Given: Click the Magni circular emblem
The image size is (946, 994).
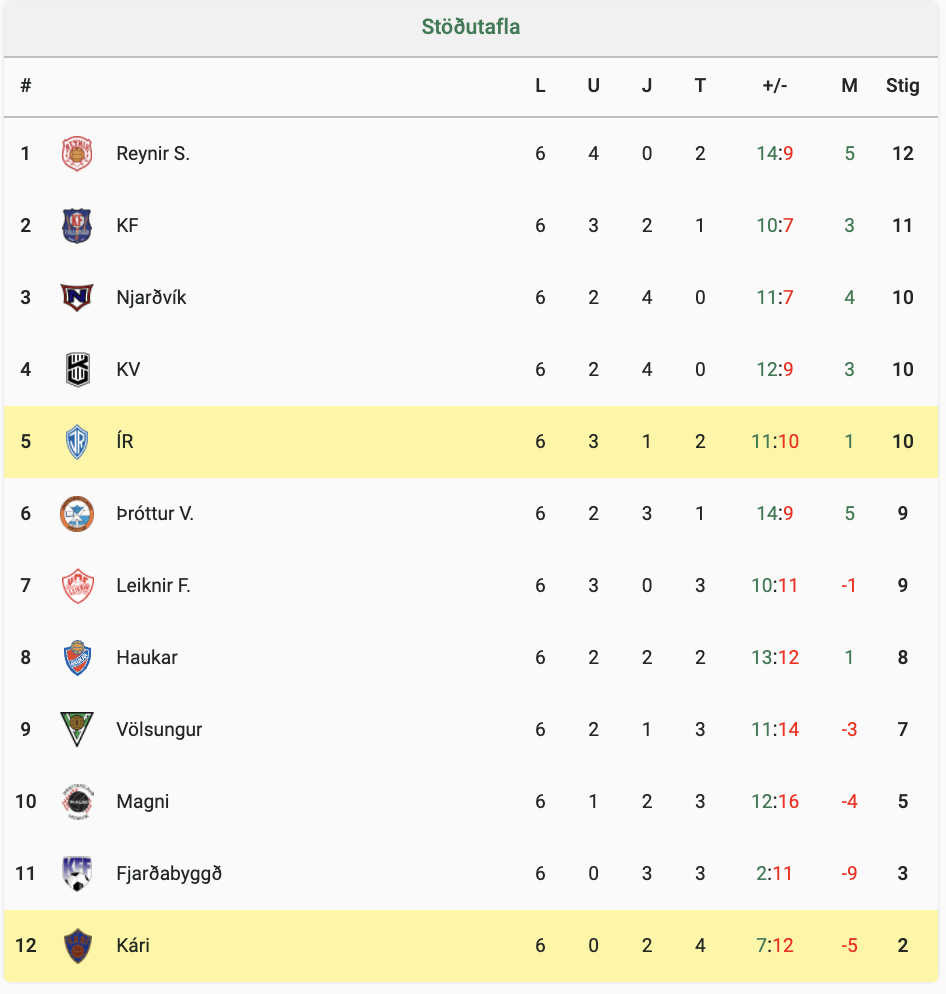Looking at the screenshot, I should [77, 801].
